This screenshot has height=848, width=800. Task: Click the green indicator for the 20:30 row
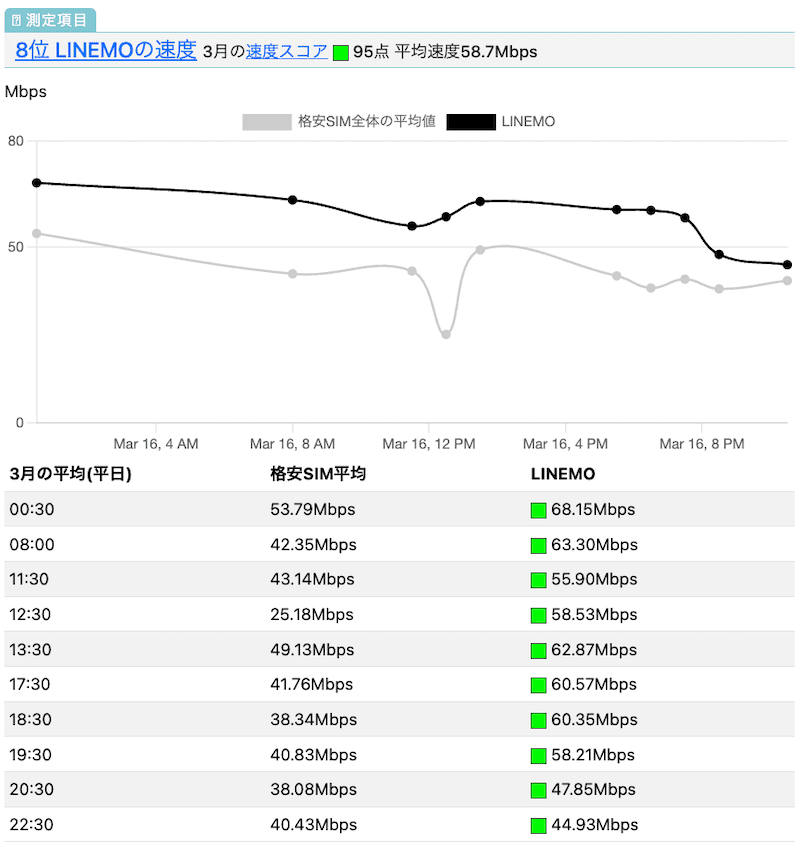pyautogui.click(x=537, y=790)
